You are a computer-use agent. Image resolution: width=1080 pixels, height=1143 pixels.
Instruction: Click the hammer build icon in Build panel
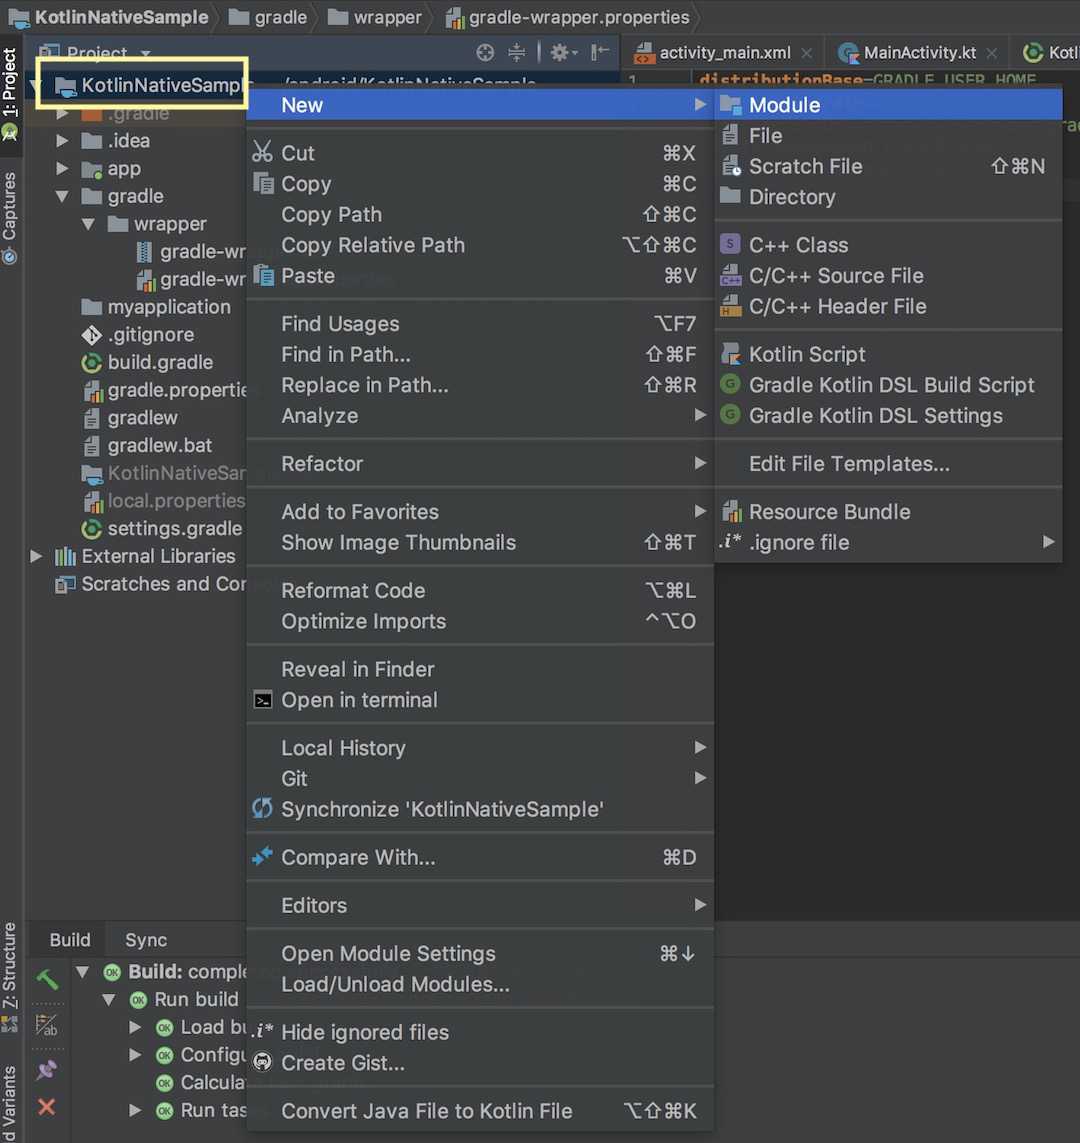47,980
